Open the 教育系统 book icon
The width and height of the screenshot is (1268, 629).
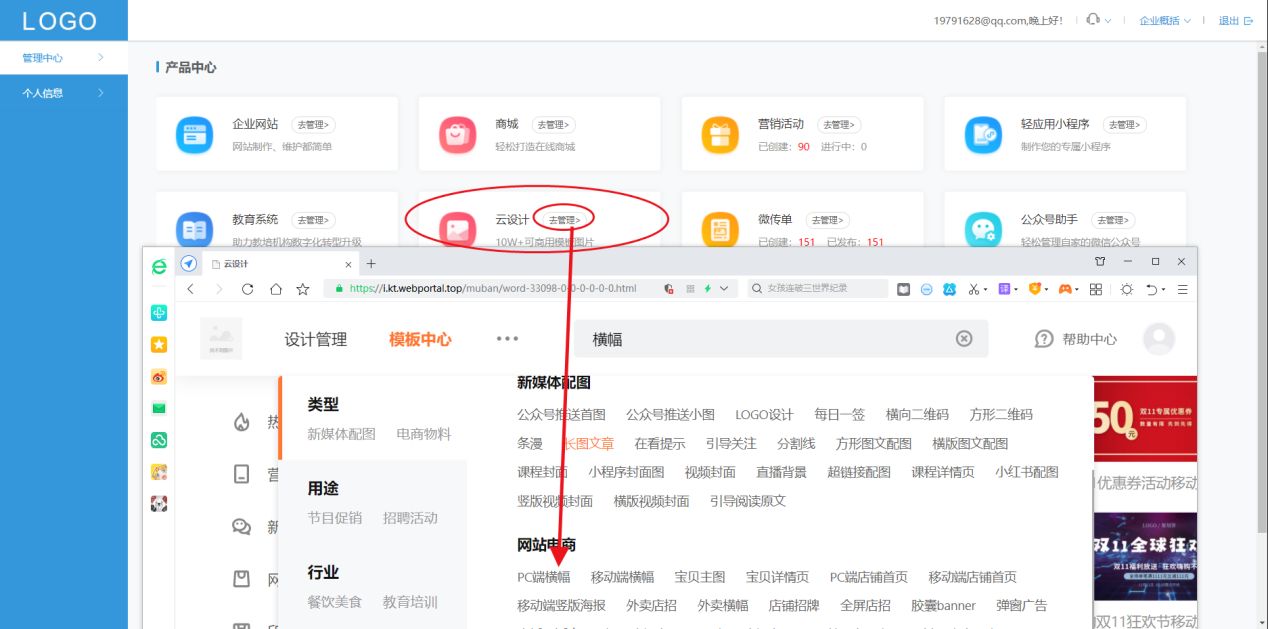point(195,229)
